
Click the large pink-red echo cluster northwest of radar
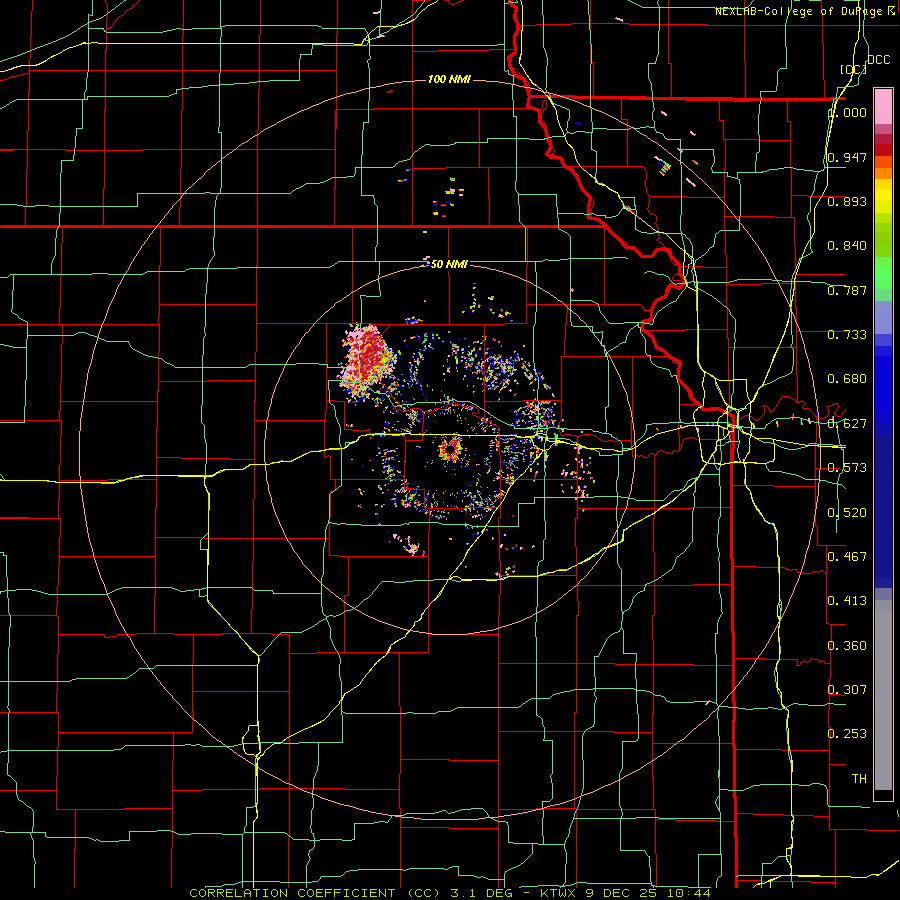coord(368,360)
